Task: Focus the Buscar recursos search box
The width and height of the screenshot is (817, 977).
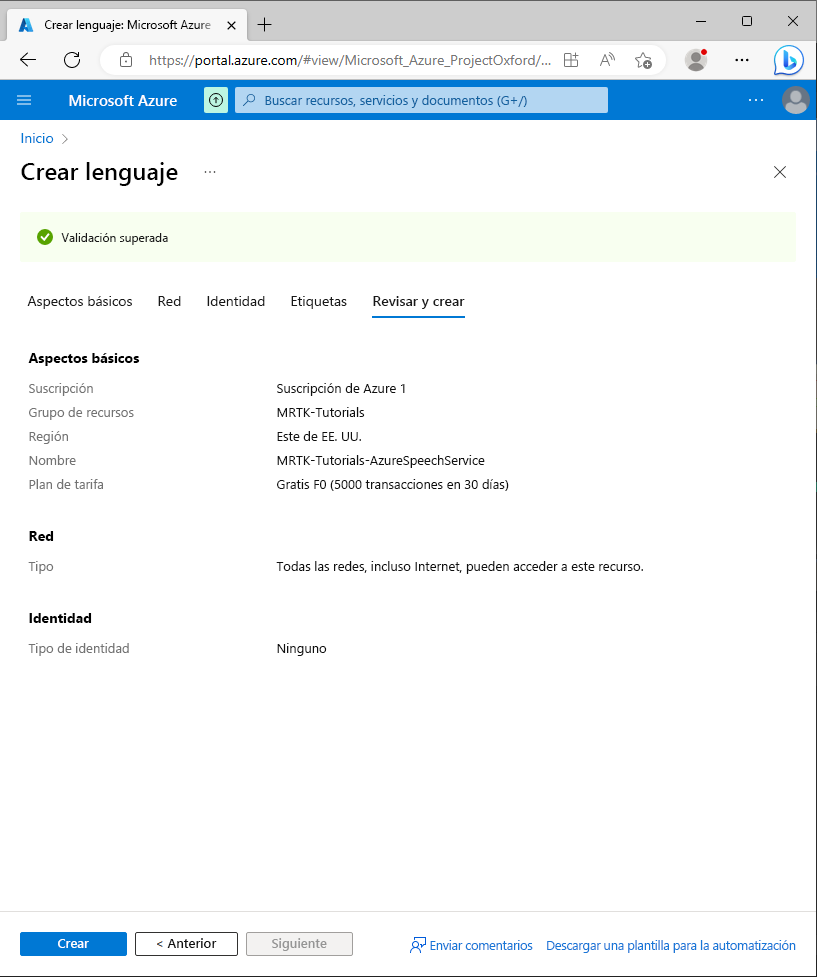Action: click(421, 100)
